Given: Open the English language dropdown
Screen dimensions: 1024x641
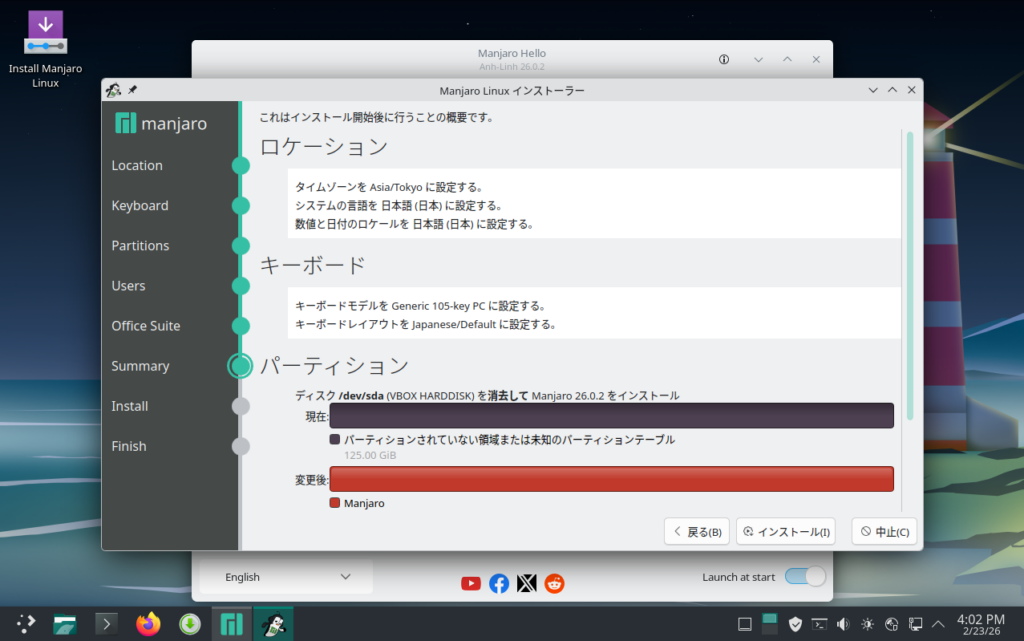Looking at the screenshot, I should coord(286,577).
